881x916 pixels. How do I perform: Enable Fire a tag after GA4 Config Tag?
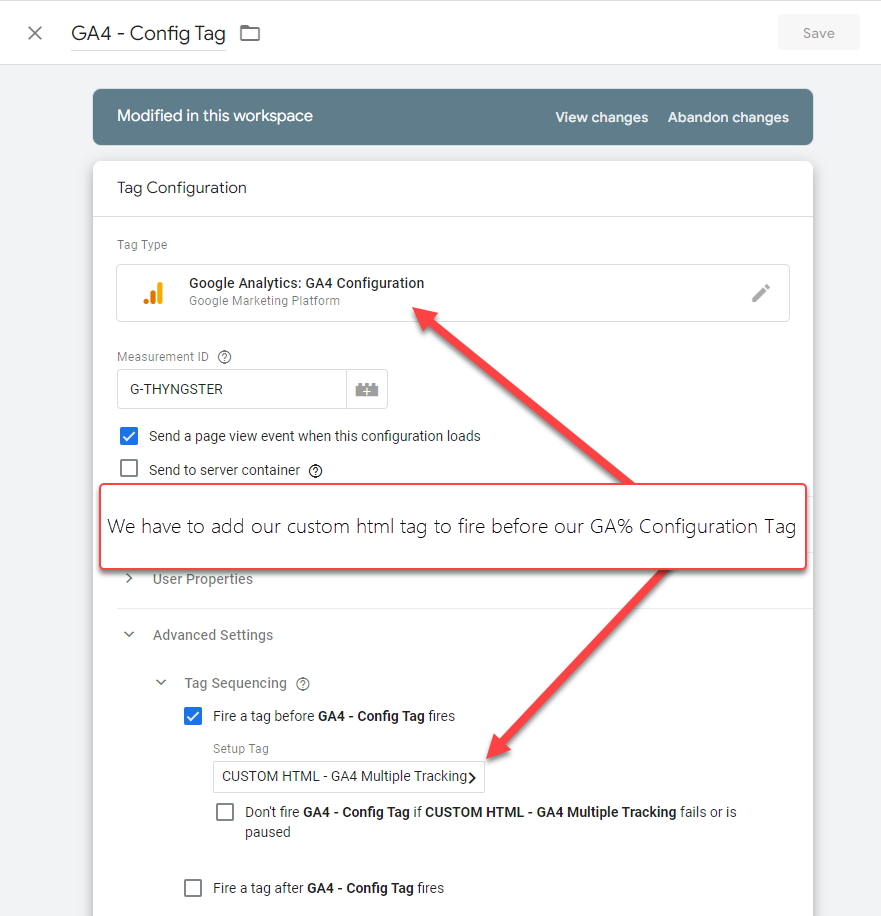coord(193,888)
